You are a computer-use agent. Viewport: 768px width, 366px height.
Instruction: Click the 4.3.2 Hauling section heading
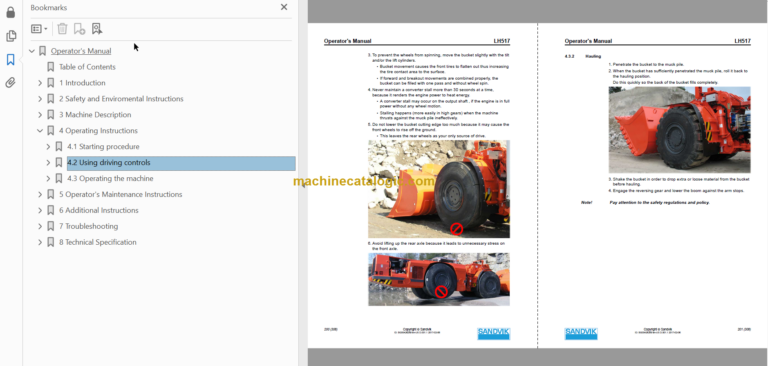(583, 57)
